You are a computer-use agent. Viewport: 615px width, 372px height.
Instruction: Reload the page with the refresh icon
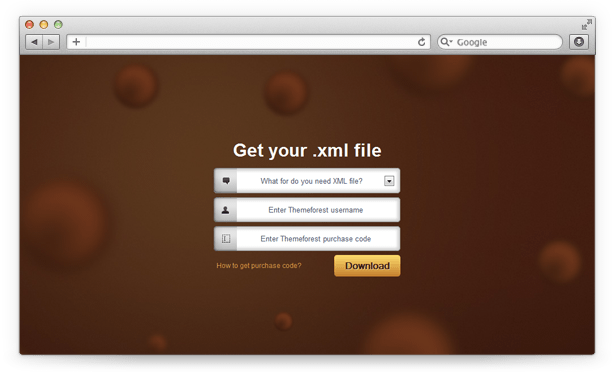[x=422, y=42]
